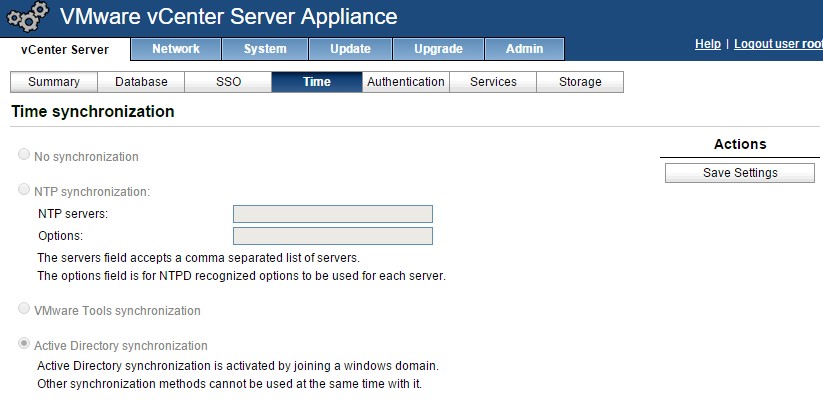
Task: Click the Save Settings button
Action: tap(740, 173)
